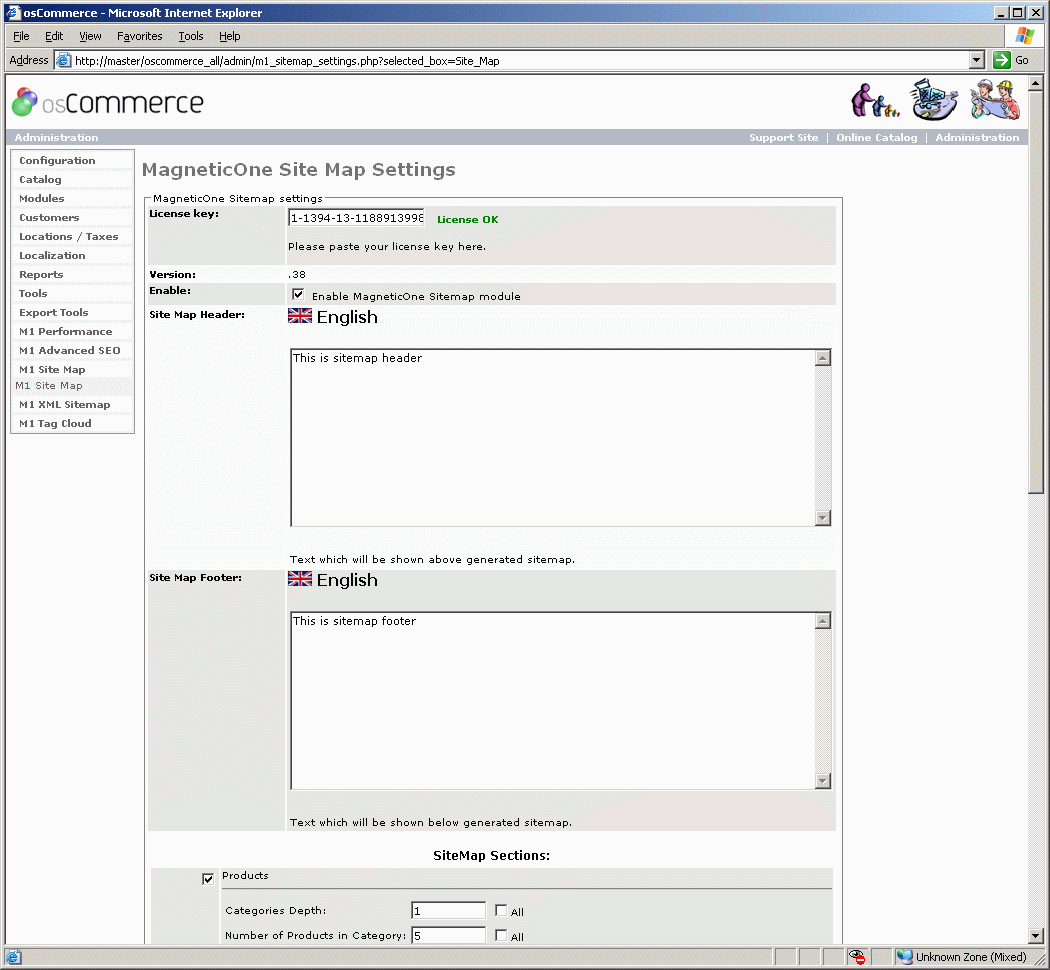The width and height of the screenshot is (1050, 970).
Task: Click the UK flag beside Site Map Footer
Action: 300,579
